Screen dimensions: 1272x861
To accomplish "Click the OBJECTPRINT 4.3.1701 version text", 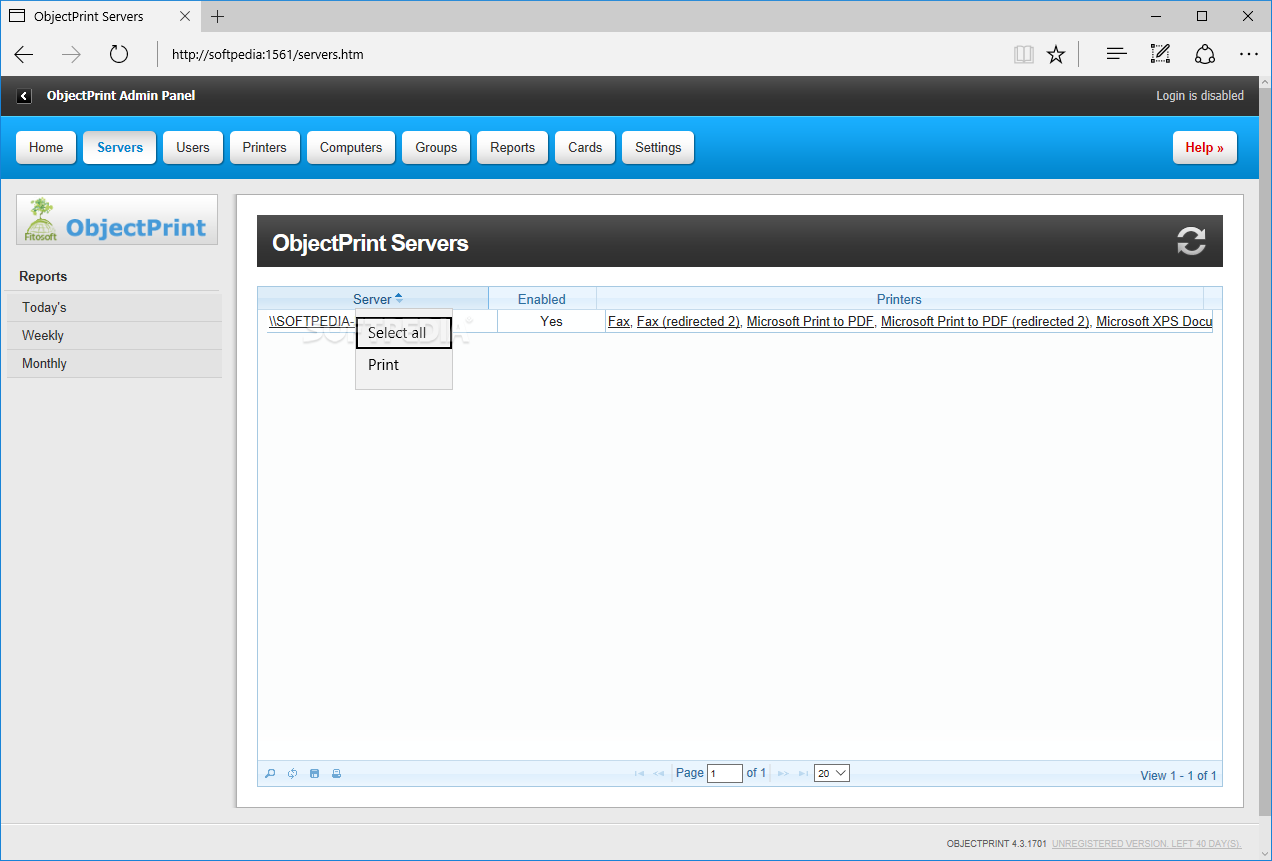I will [x=997, y=844].
